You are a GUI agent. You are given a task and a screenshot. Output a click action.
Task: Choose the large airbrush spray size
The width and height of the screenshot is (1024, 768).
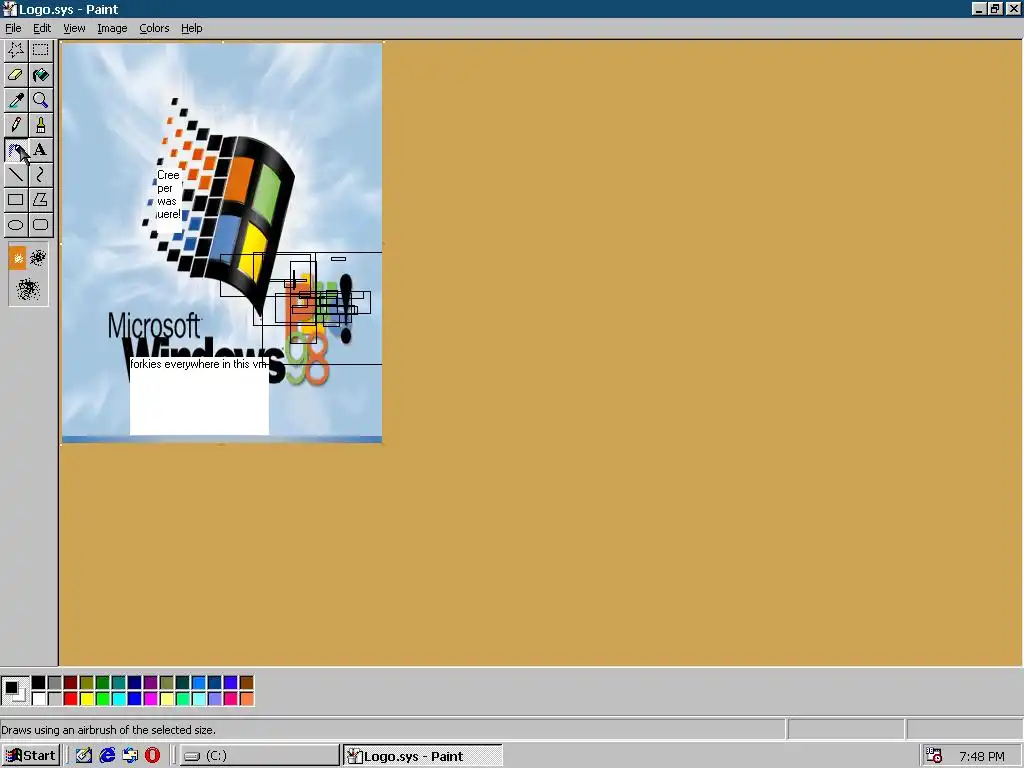click(28, 289)
